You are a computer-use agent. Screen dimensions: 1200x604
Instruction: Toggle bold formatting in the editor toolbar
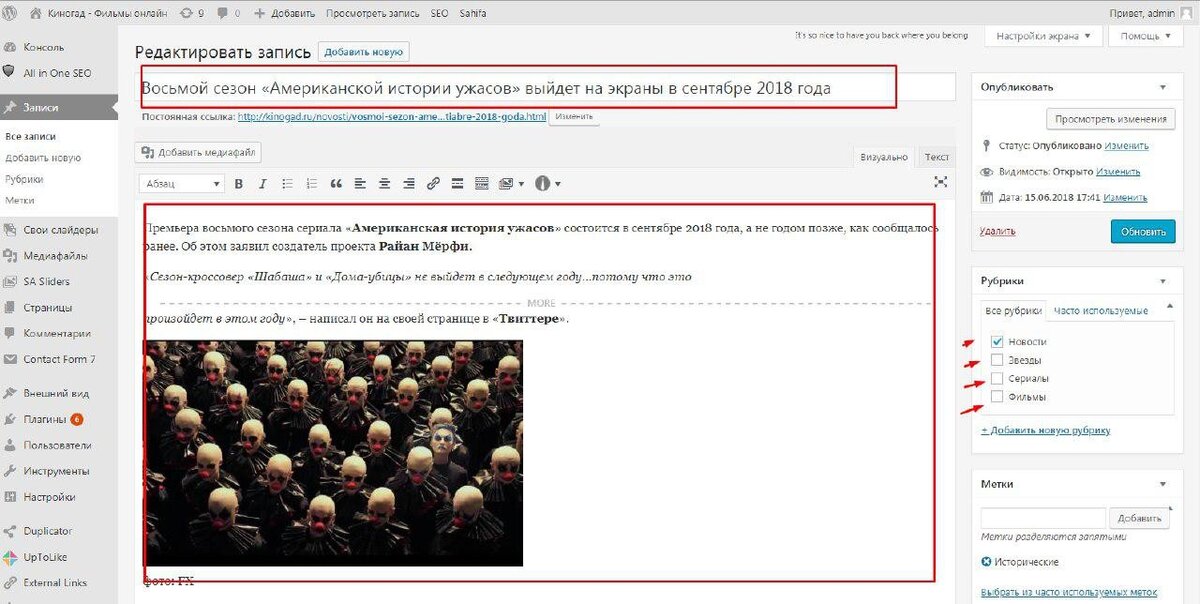(238, 184)
